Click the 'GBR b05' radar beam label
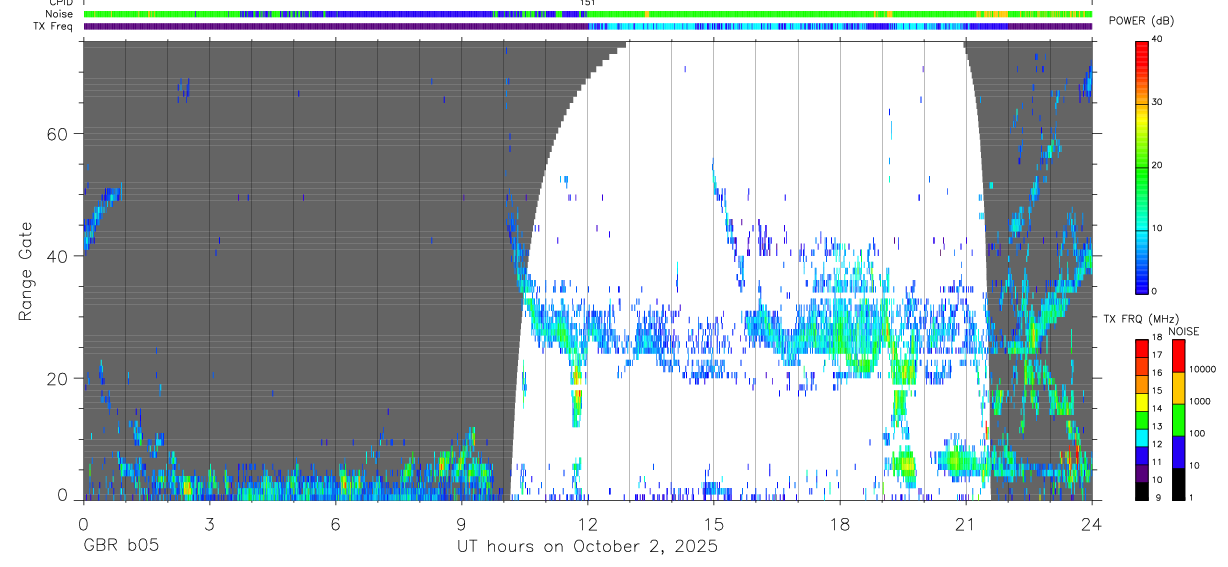This screenshot has height=567, width=1228. point(120,547)
